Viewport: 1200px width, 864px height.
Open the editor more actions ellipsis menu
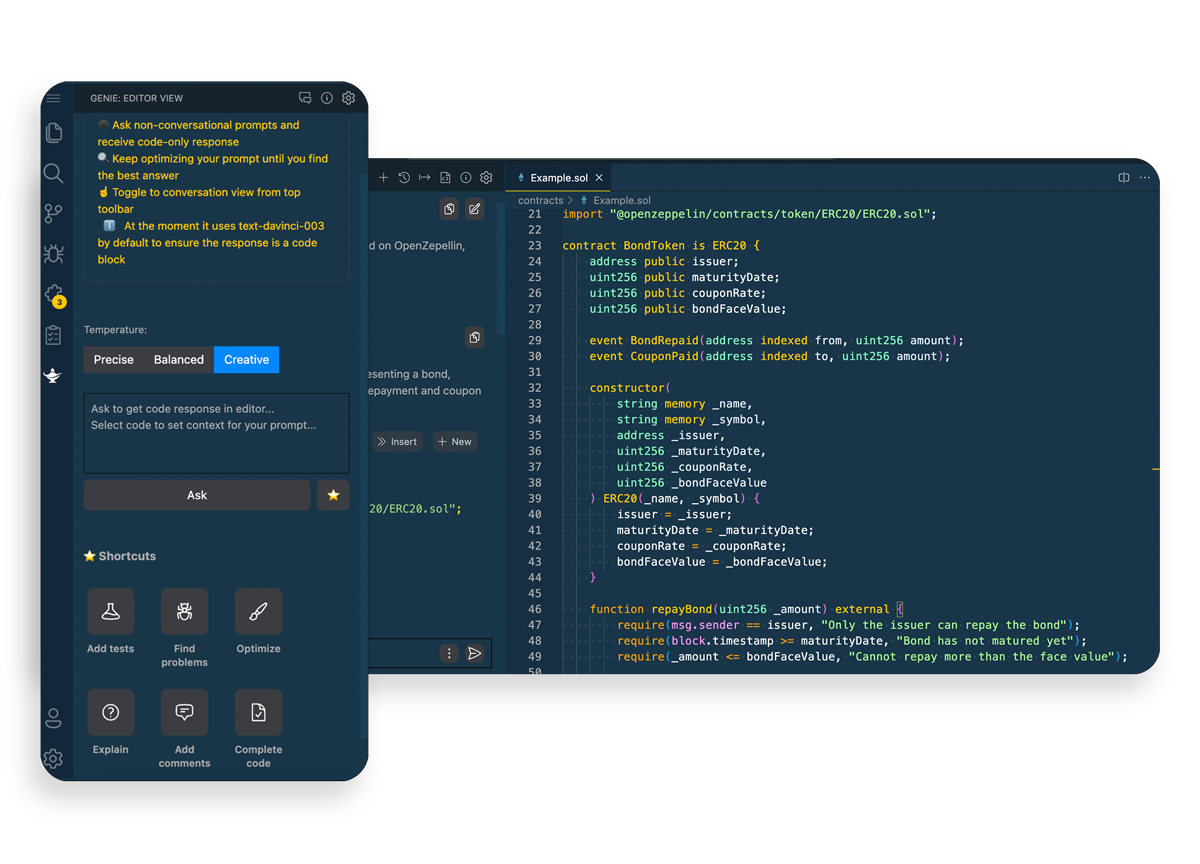(x=1145, y=177)
